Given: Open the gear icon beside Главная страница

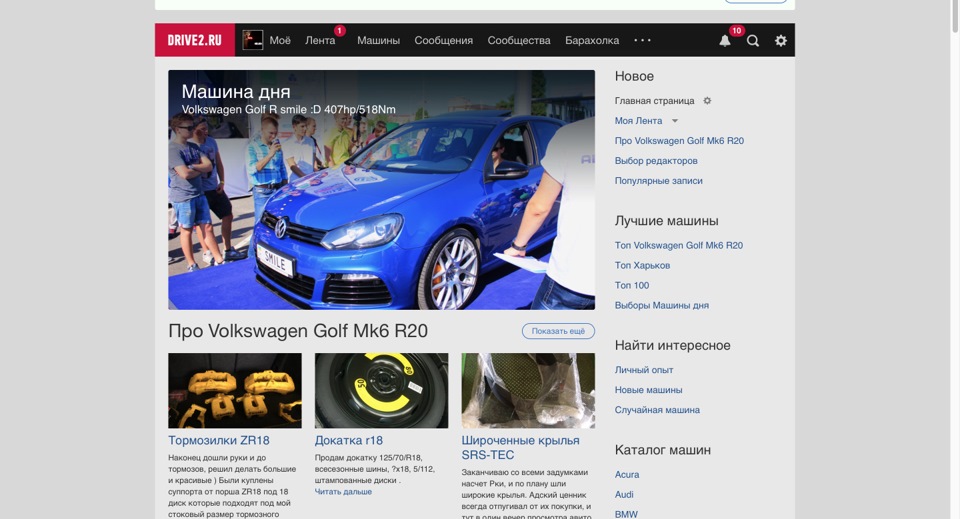Looking at the screenshot, I should pyautogui.click(x=707, y=100).
